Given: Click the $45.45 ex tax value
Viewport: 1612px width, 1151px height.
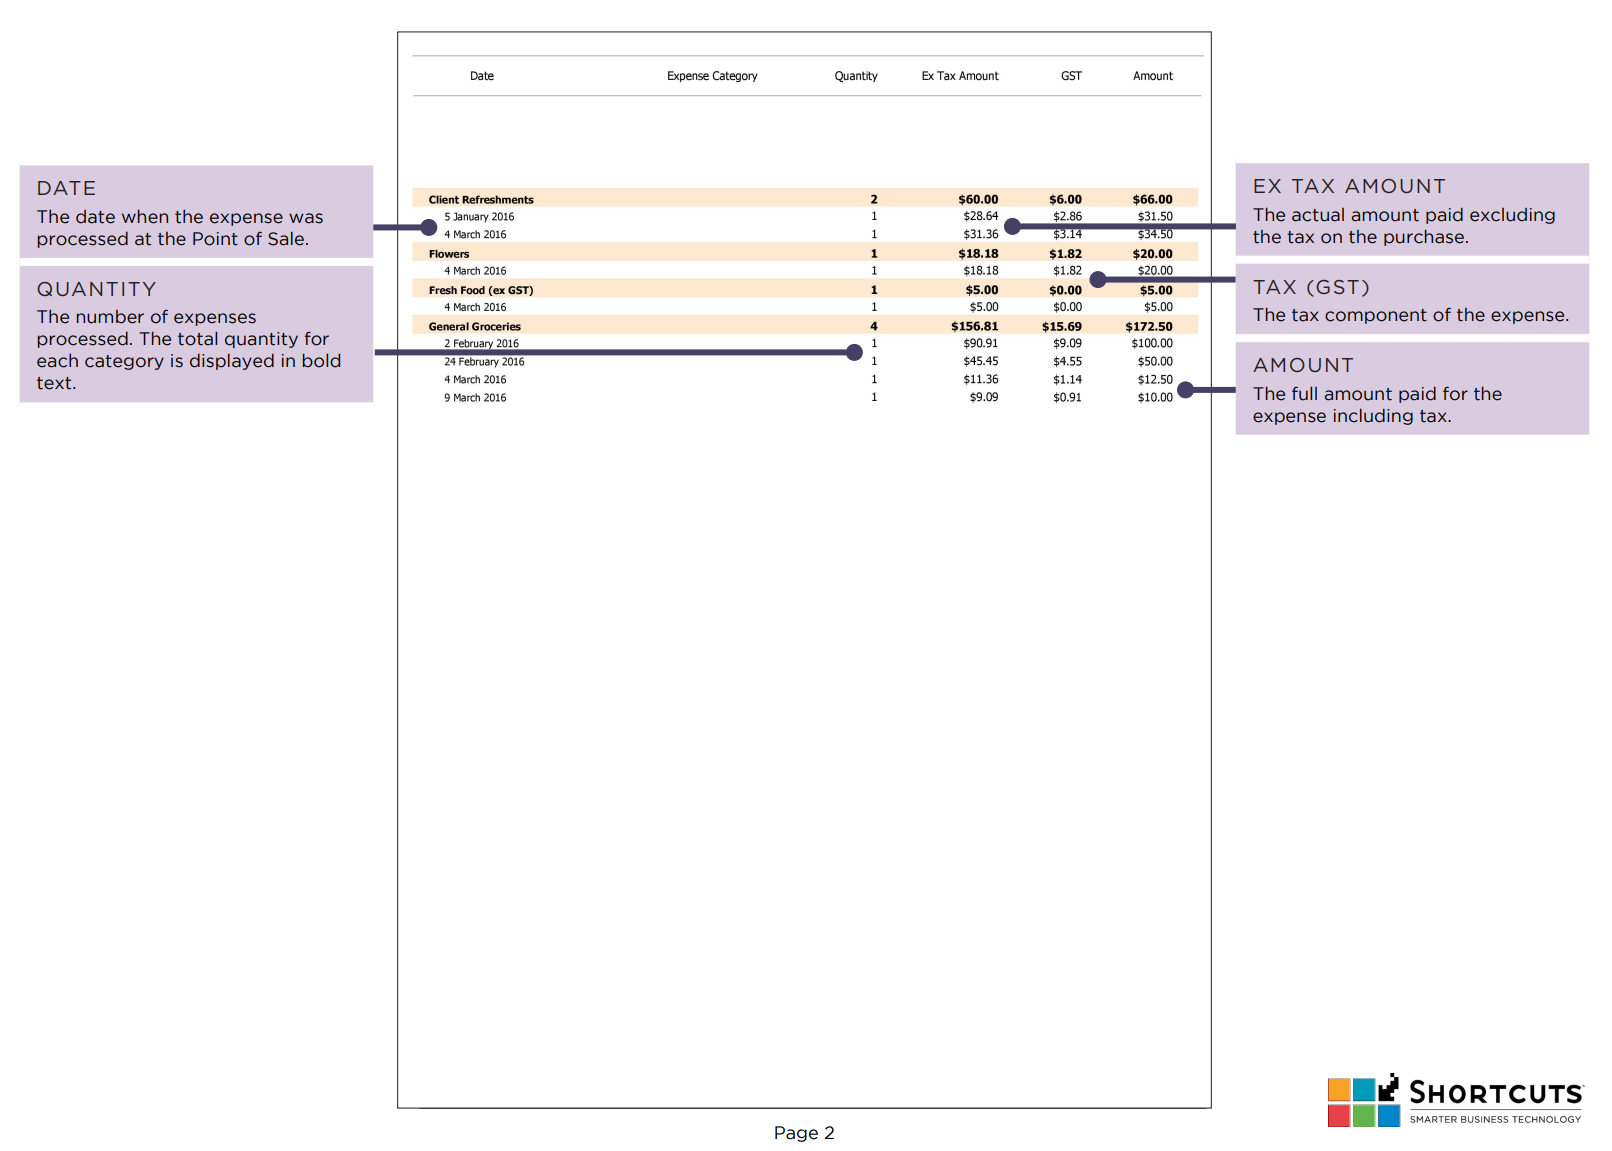Looking at the screenshot, I should click(x=980, y=361).
